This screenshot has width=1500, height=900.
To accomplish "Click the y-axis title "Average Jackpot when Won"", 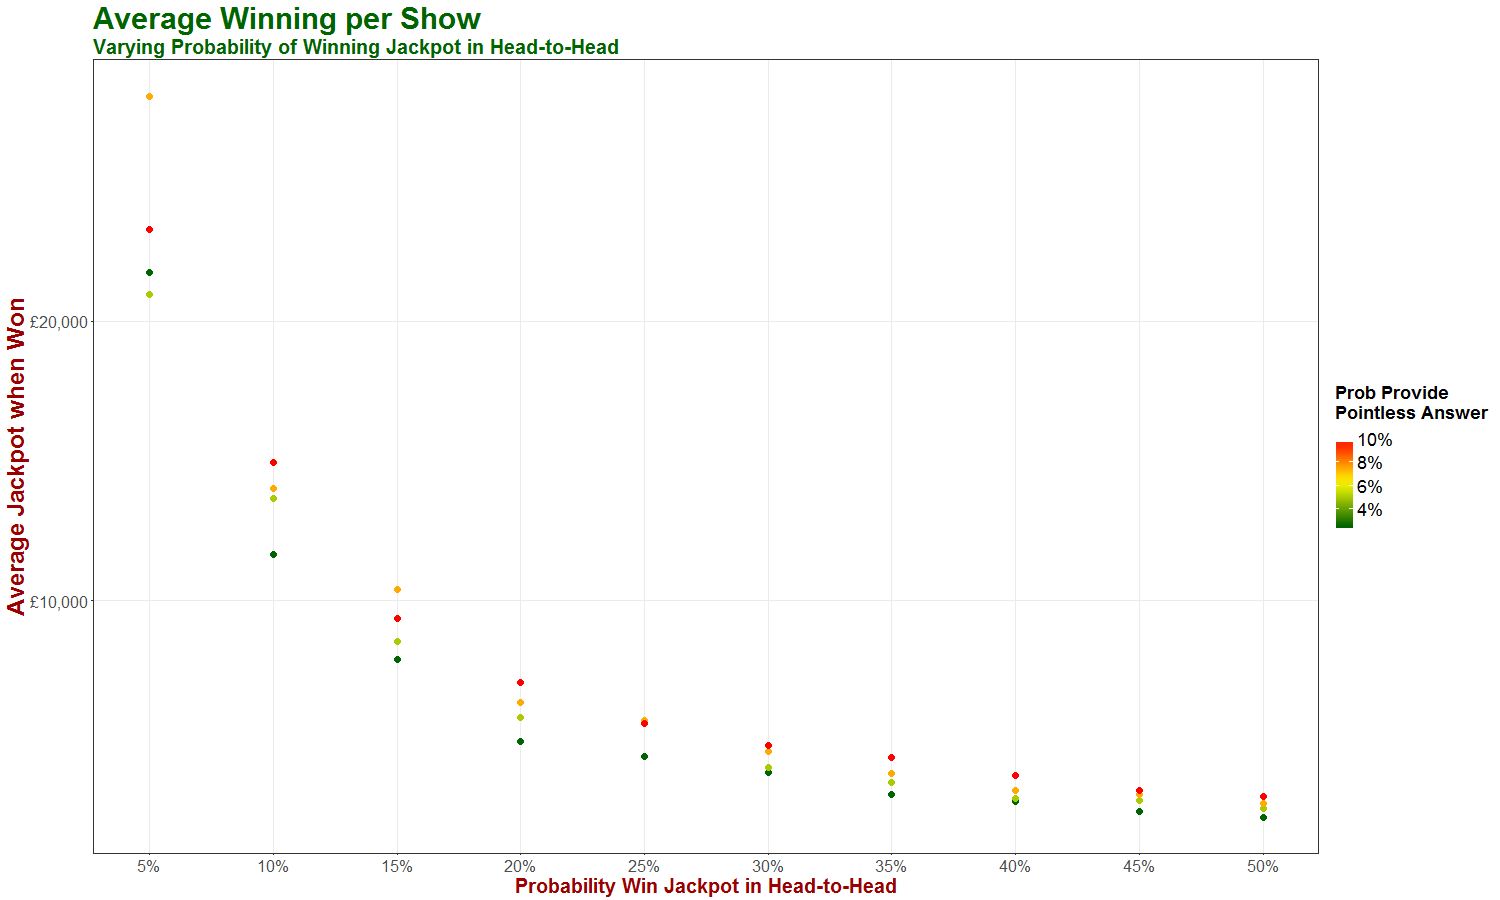I will 16,456.
